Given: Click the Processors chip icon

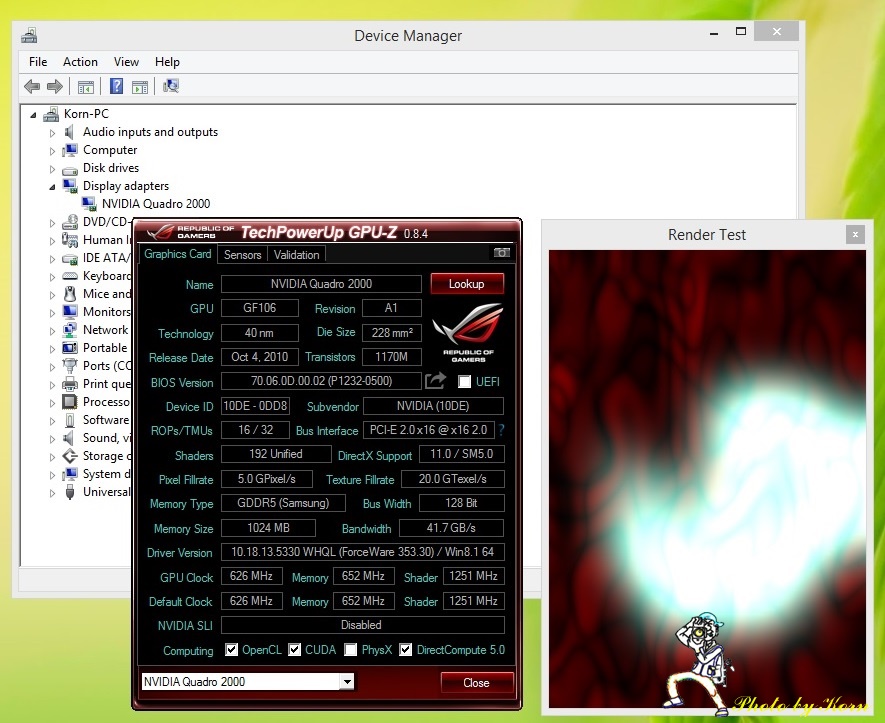Looking at the screenshot, I should tap(69, 402).
